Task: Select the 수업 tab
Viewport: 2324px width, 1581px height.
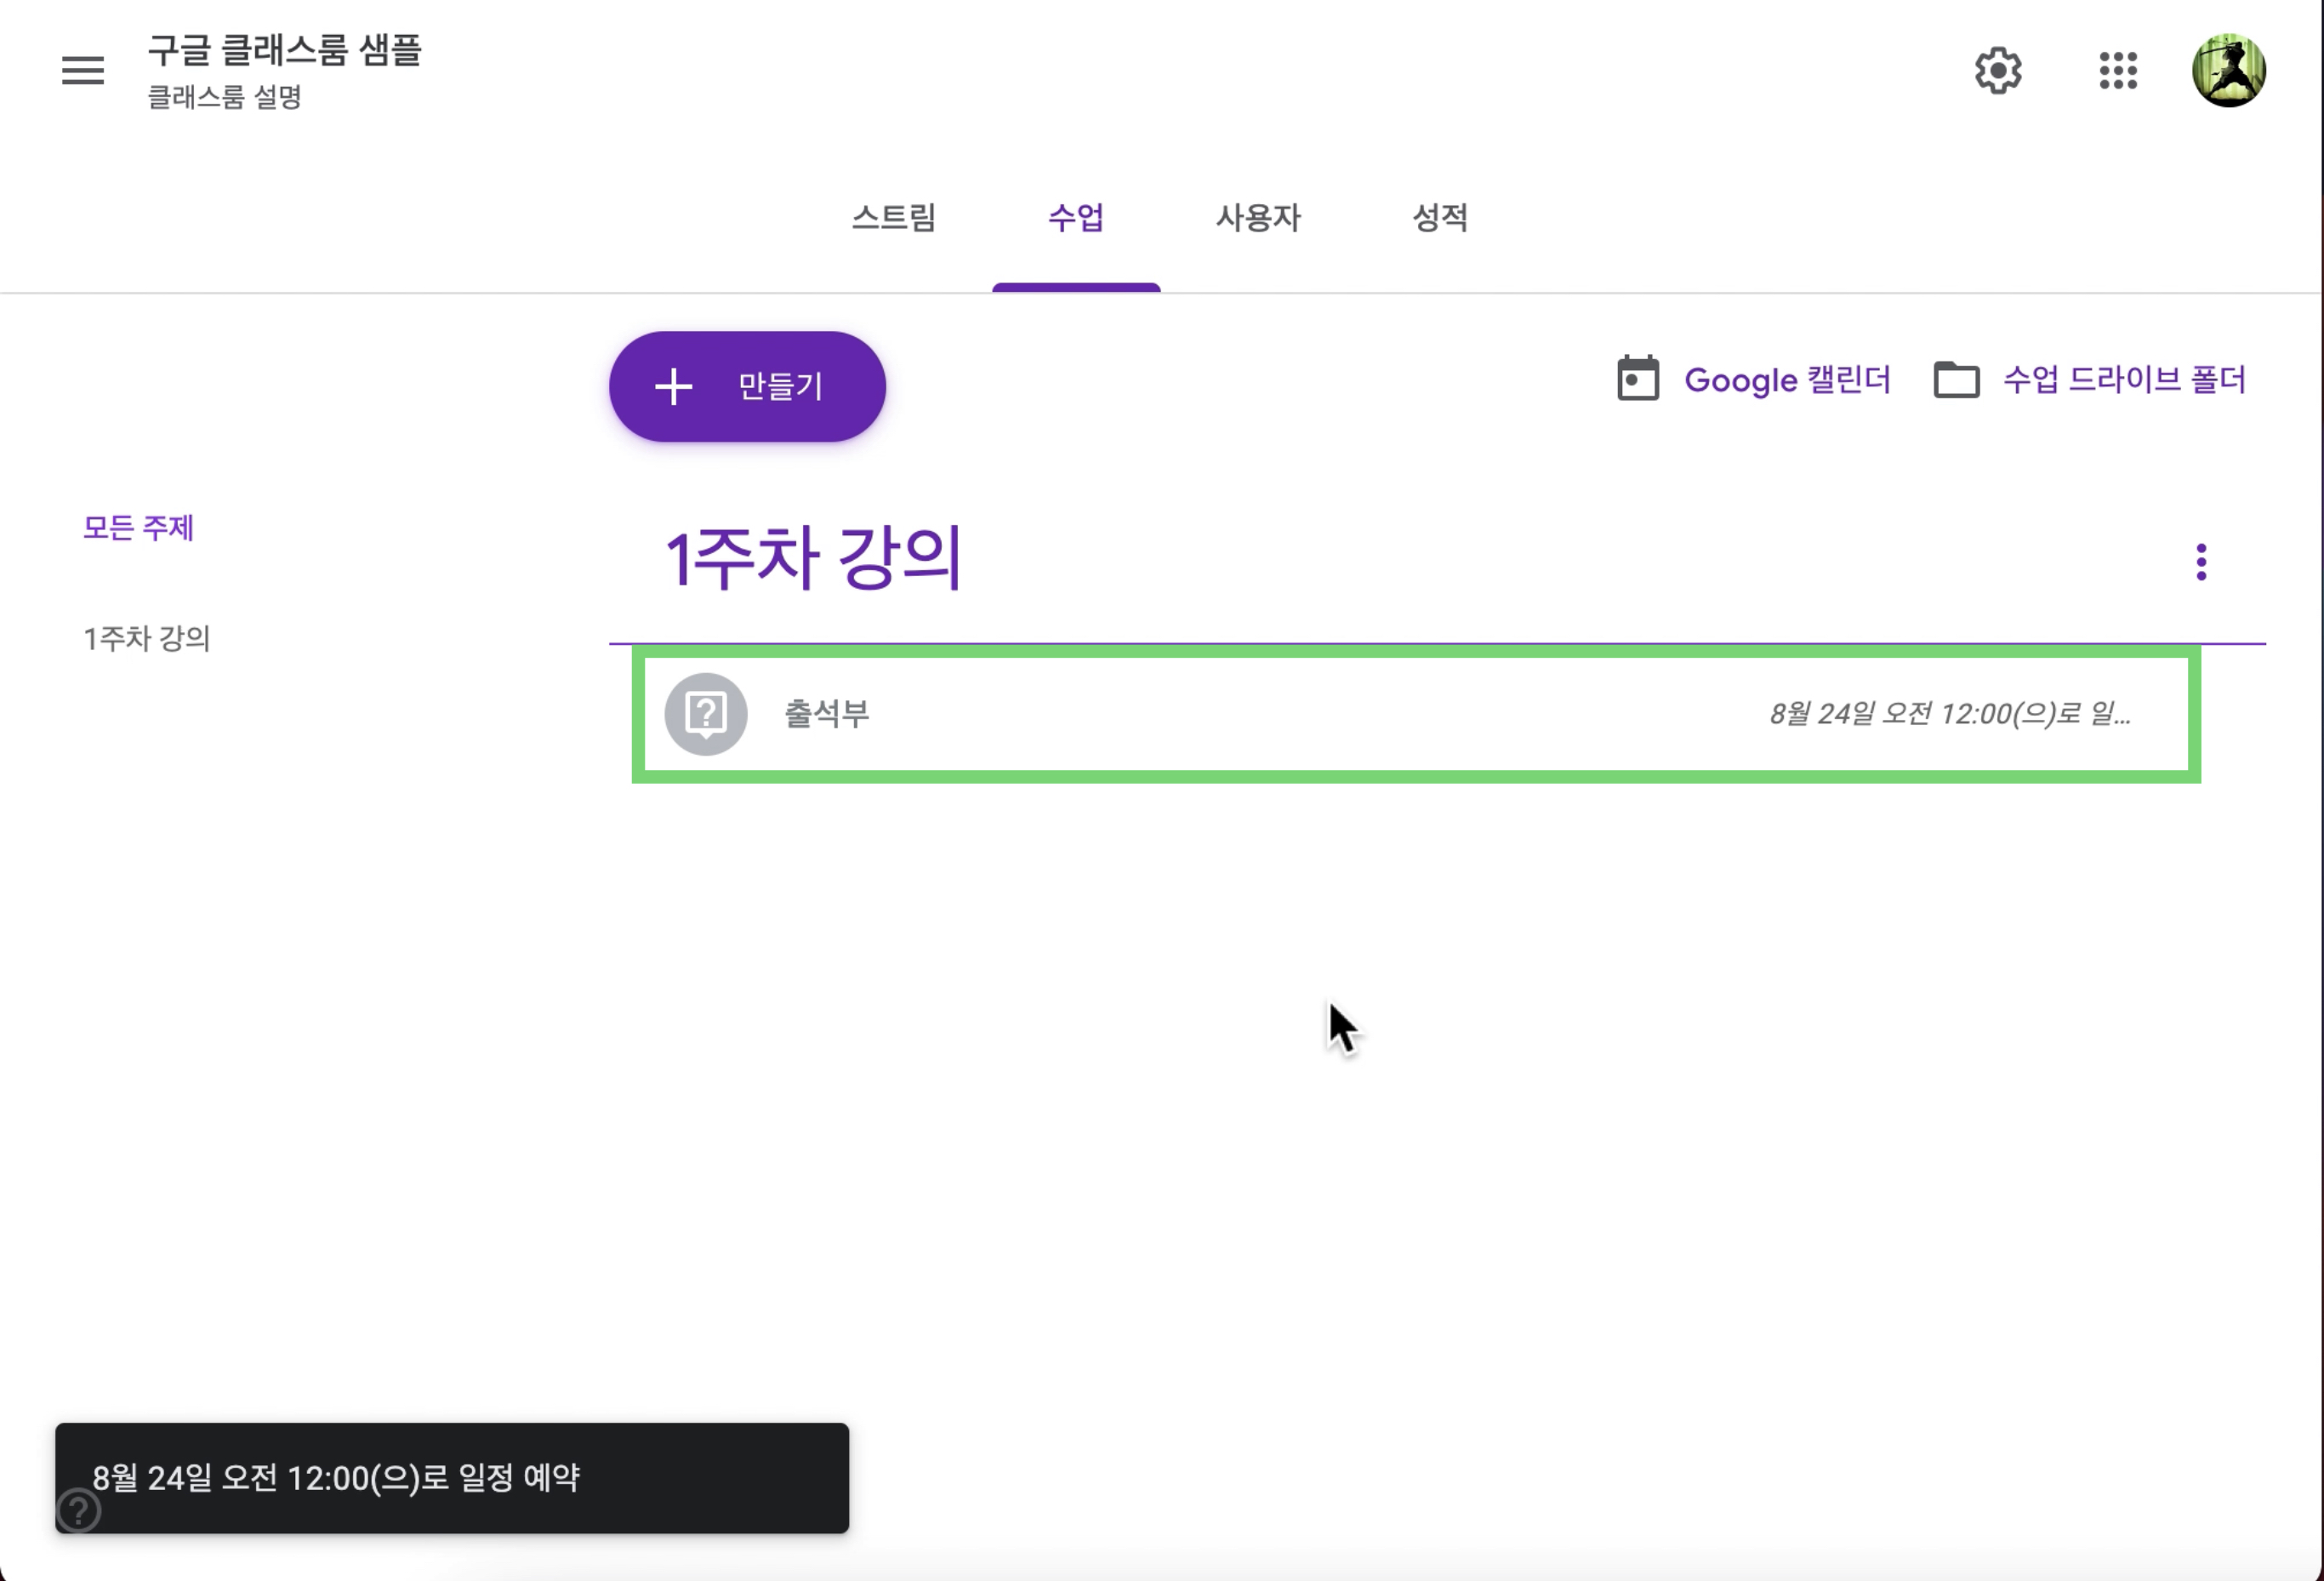Action: (1076, 217)
